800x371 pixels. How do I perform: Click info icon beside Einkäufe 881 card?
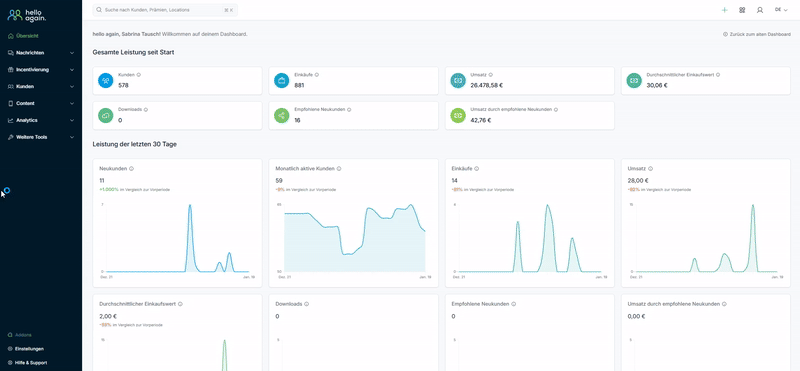316,75
